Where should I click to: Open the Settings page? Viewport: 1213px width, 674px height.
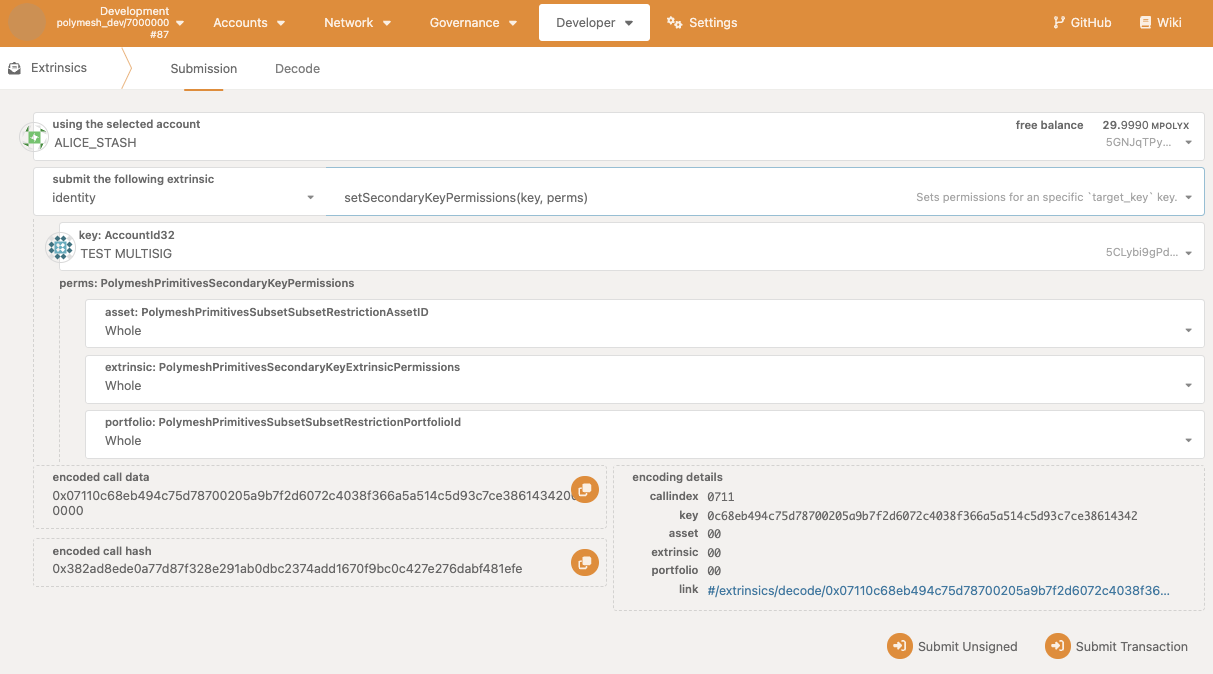tap(702, 22)
